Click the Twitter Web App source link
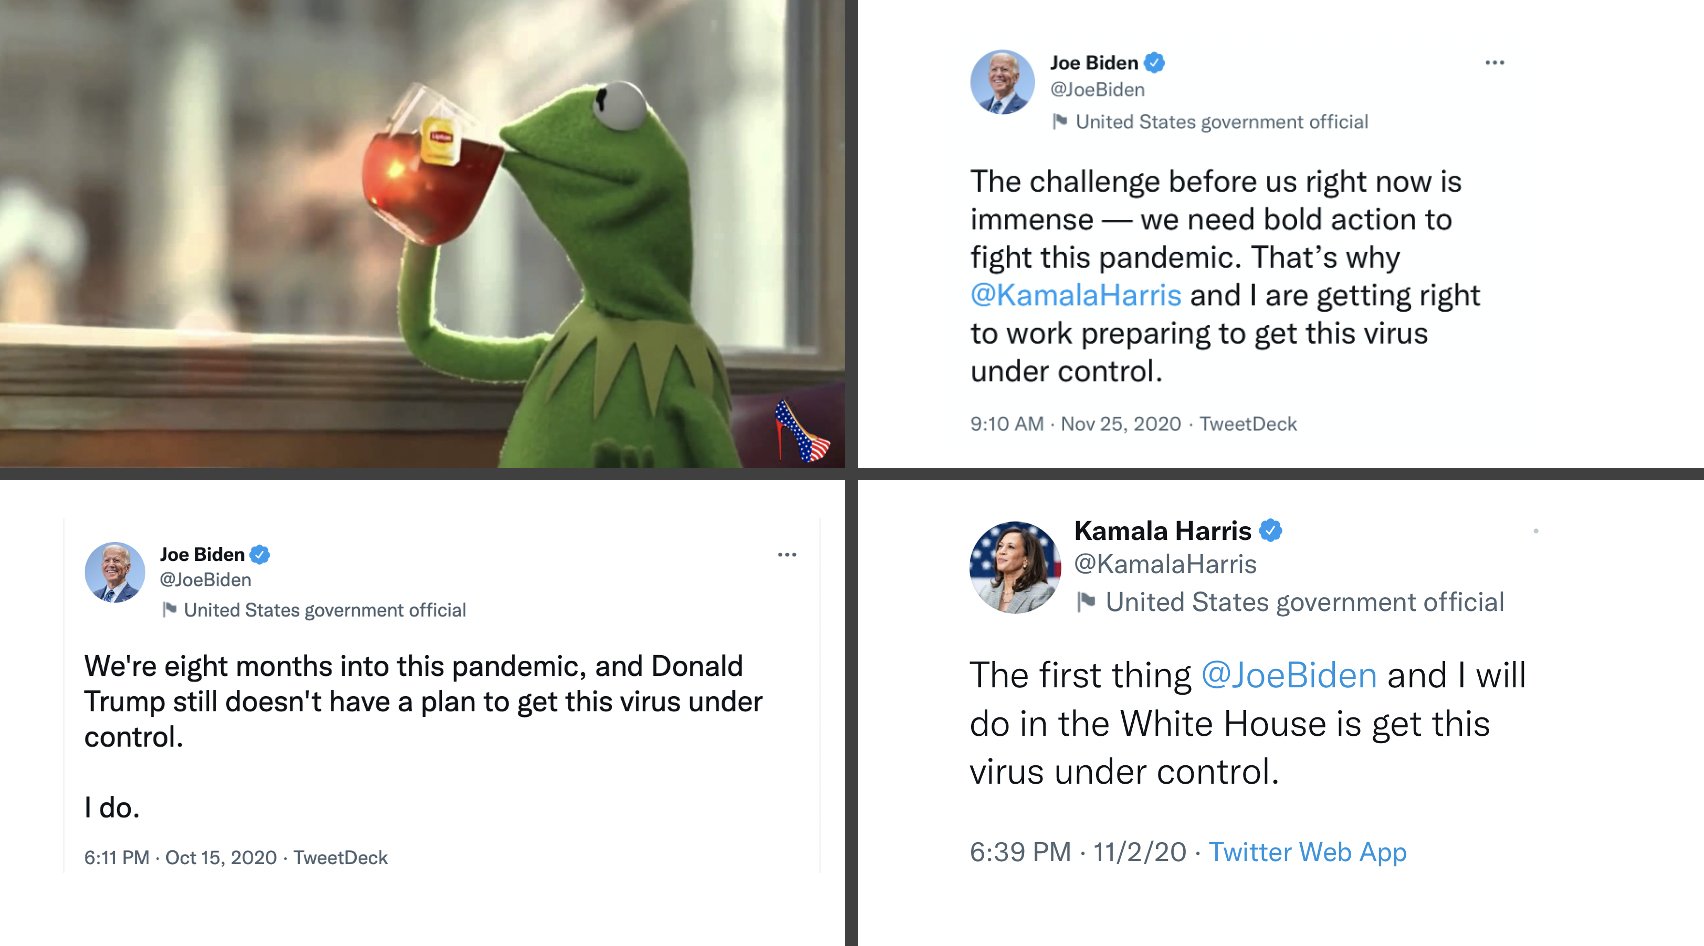Viewport: 1704px width, 946px height. click(1307, 852)
